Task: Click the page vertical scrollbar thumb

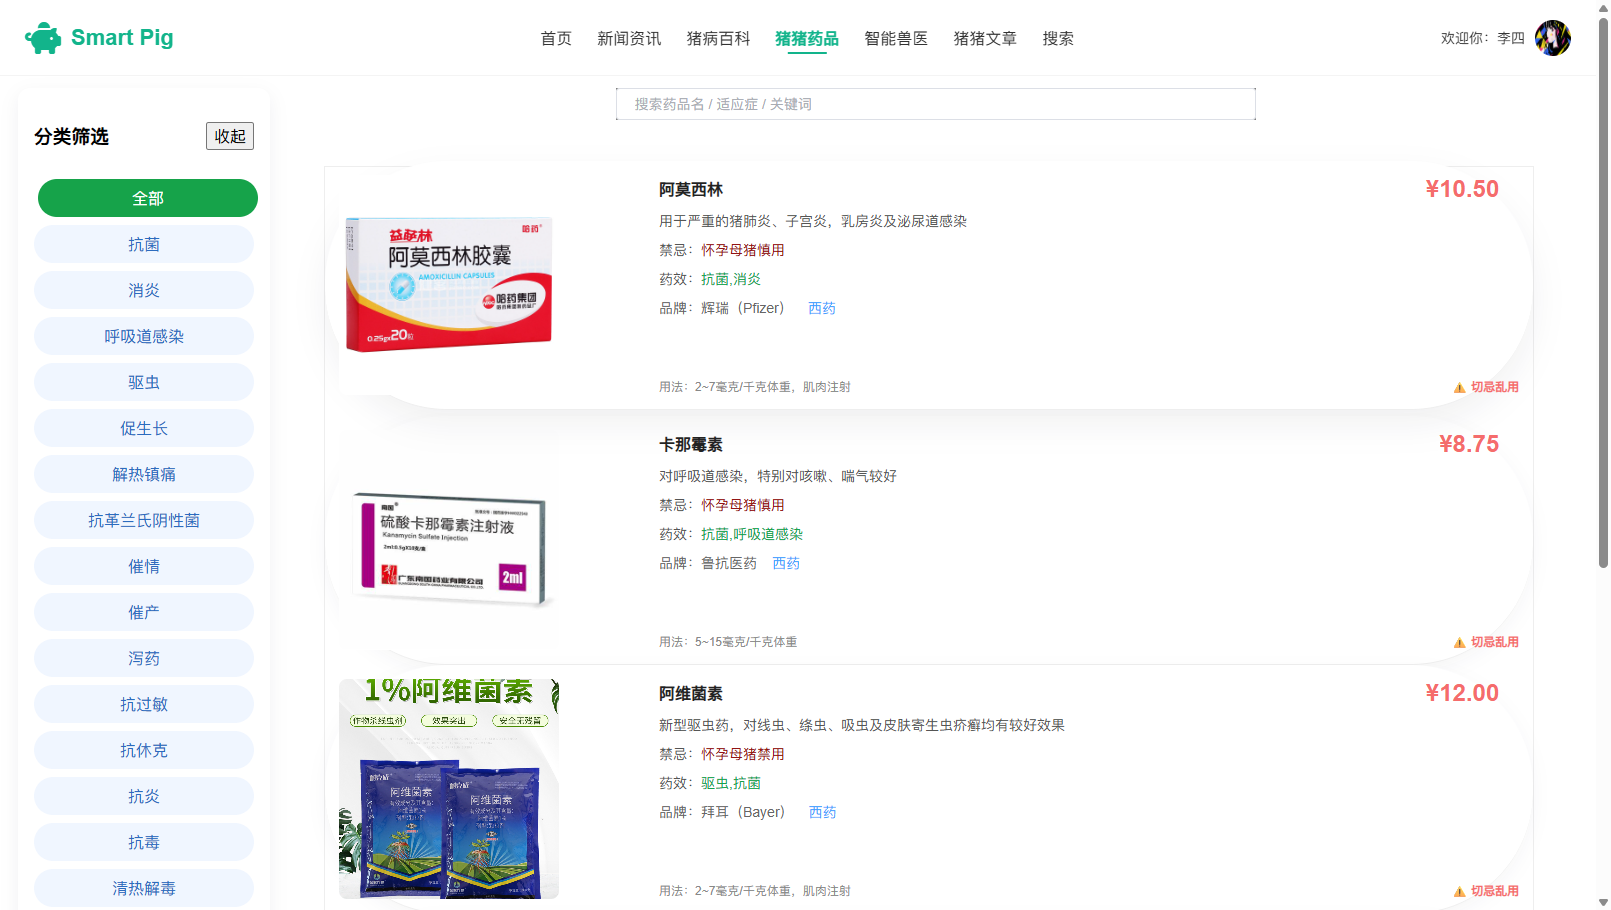Action: (x=1603, y=292)
